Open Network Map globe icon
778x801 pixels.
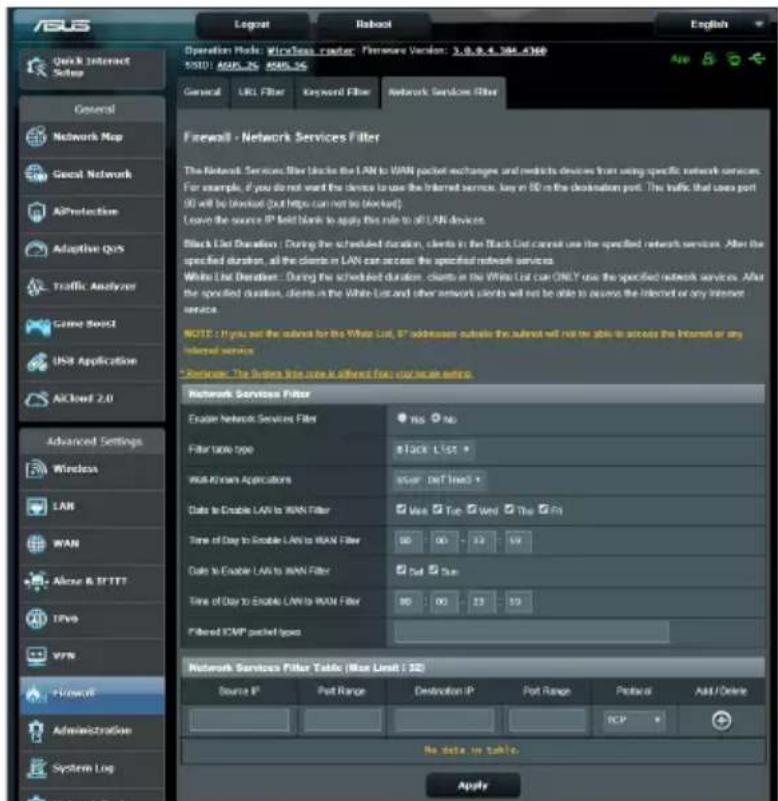pos(36,137)
